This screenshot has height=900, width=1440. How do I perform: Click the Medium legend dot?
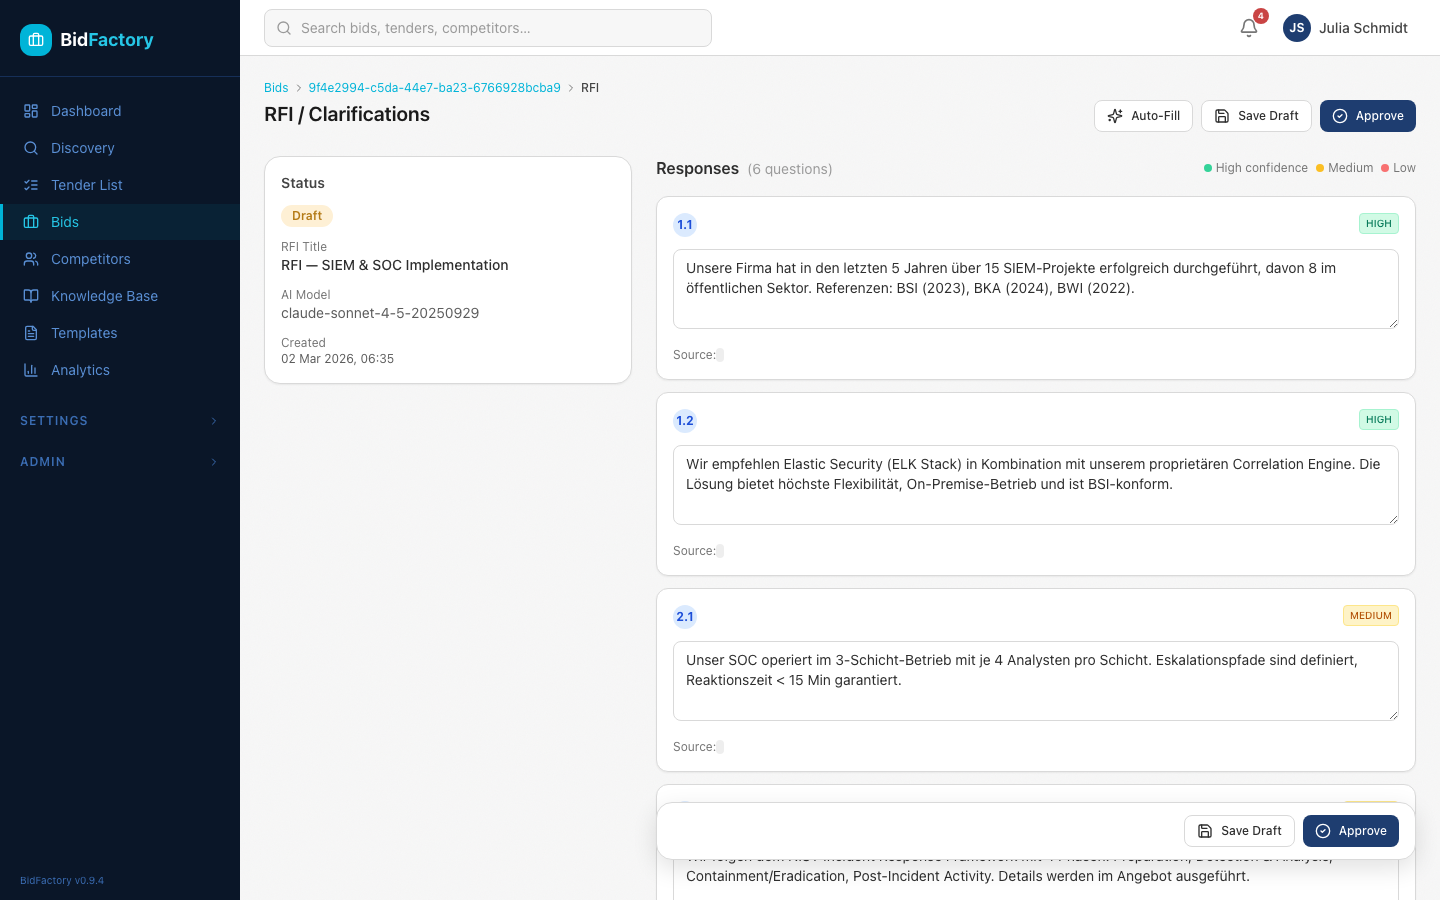tap(1320, 168)
